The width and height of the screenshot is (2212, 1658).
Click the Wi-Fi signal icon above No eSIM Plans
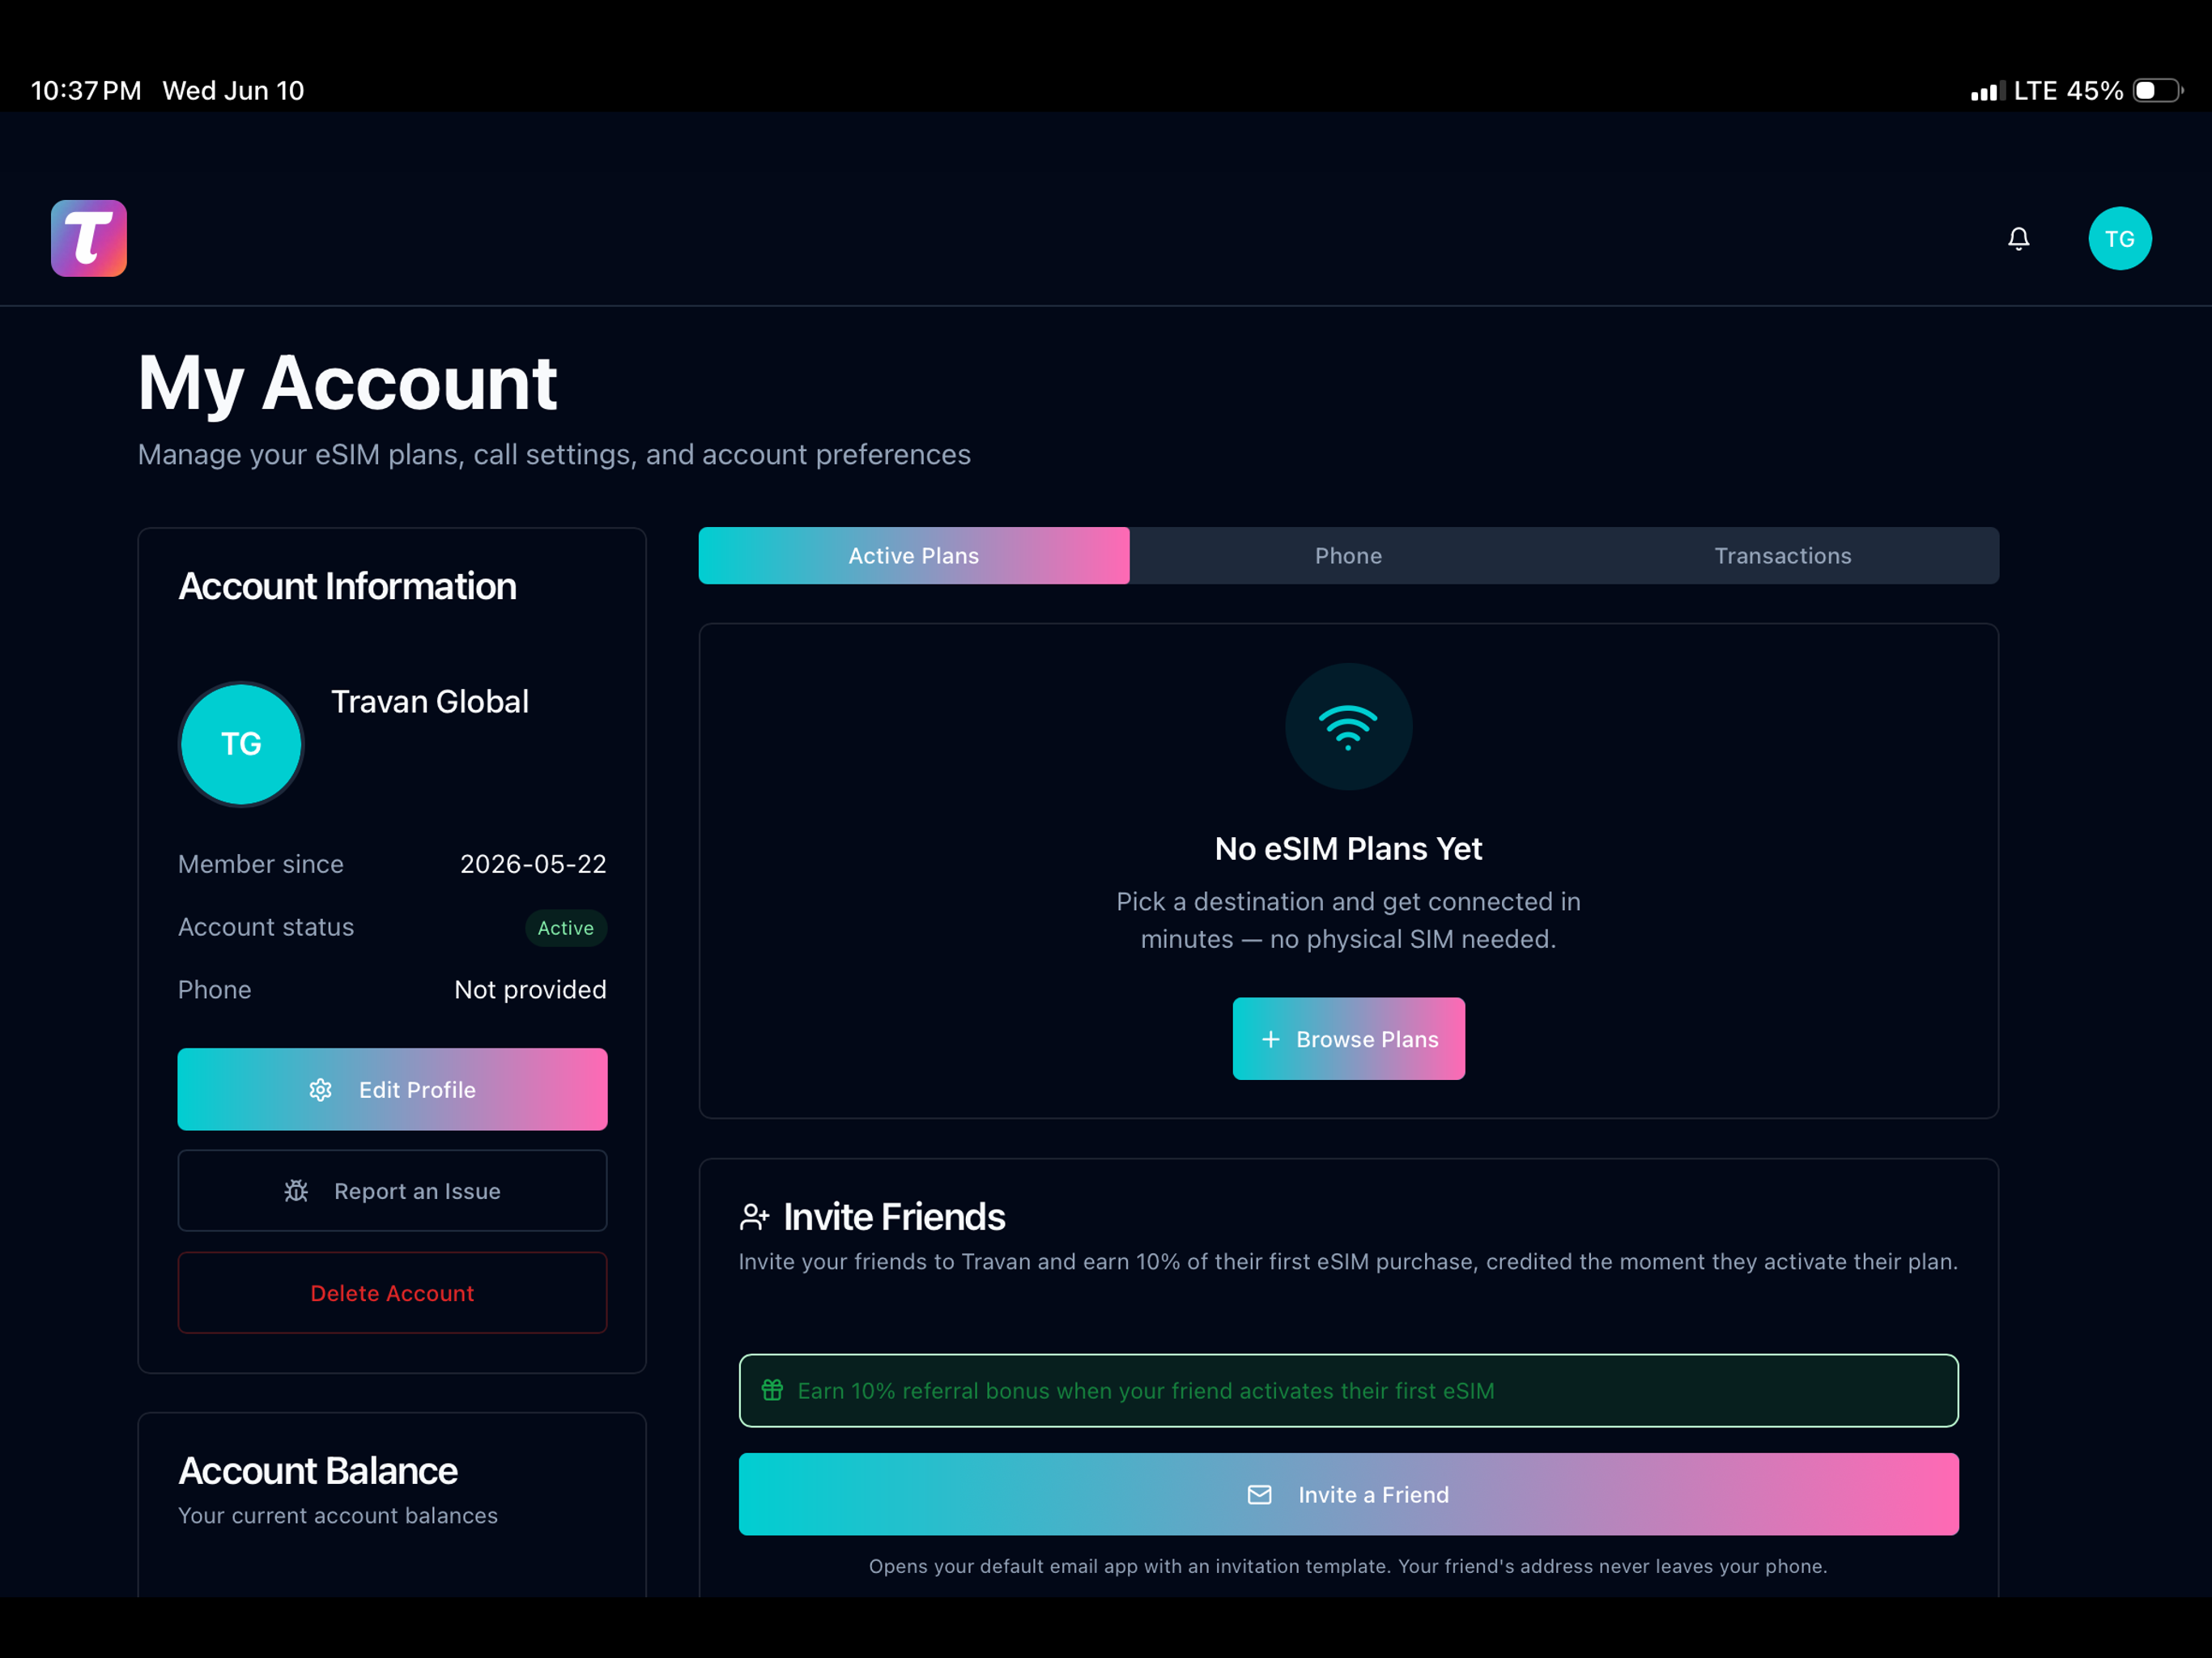click(1348, 727)
